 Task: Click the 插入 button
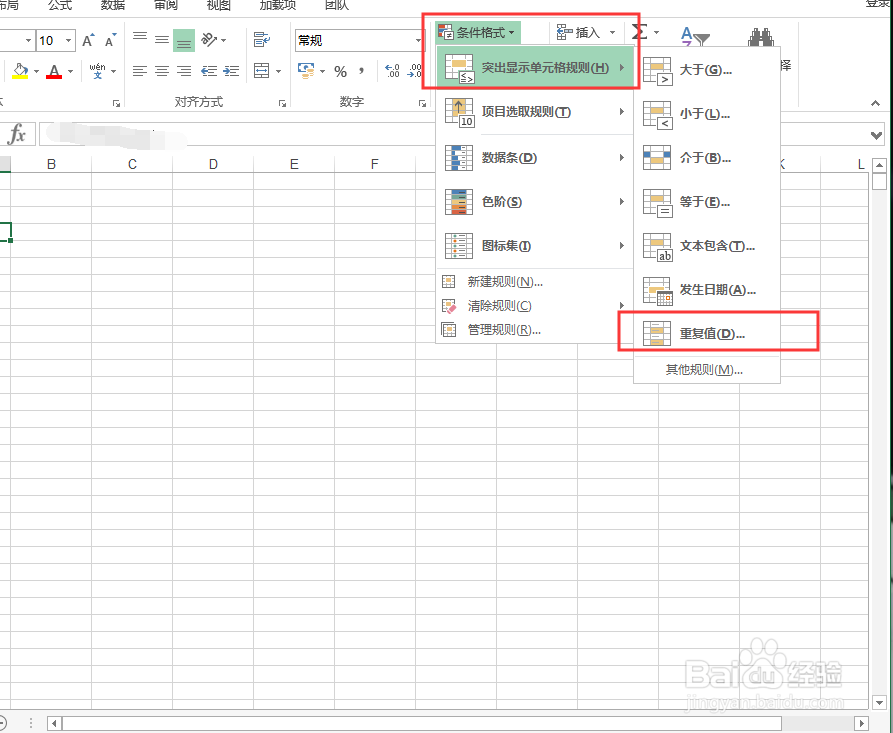577,32
